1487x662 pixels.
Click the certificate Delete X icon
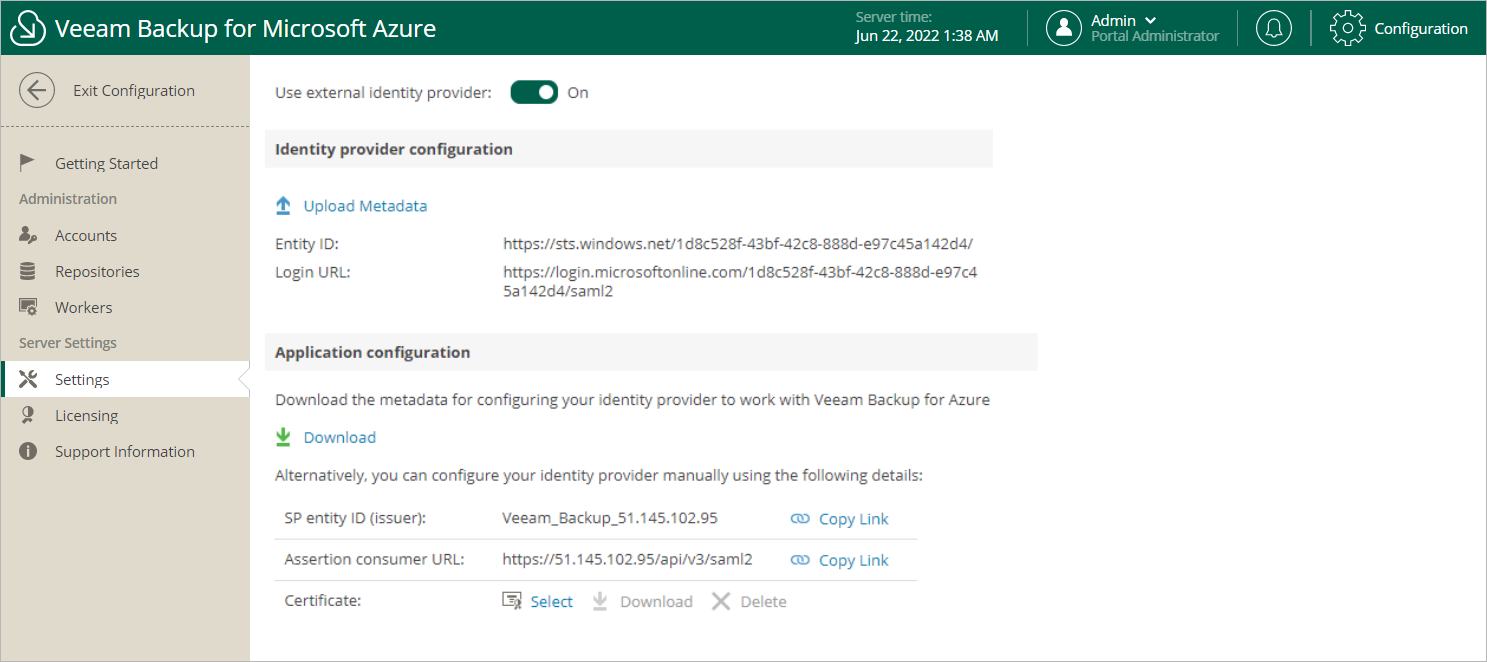point(721,601)
